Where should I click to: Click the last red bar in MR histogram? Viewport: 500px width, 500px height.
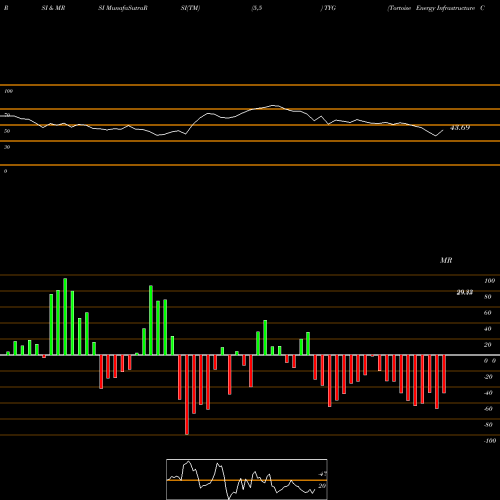(x=444, y=374)
